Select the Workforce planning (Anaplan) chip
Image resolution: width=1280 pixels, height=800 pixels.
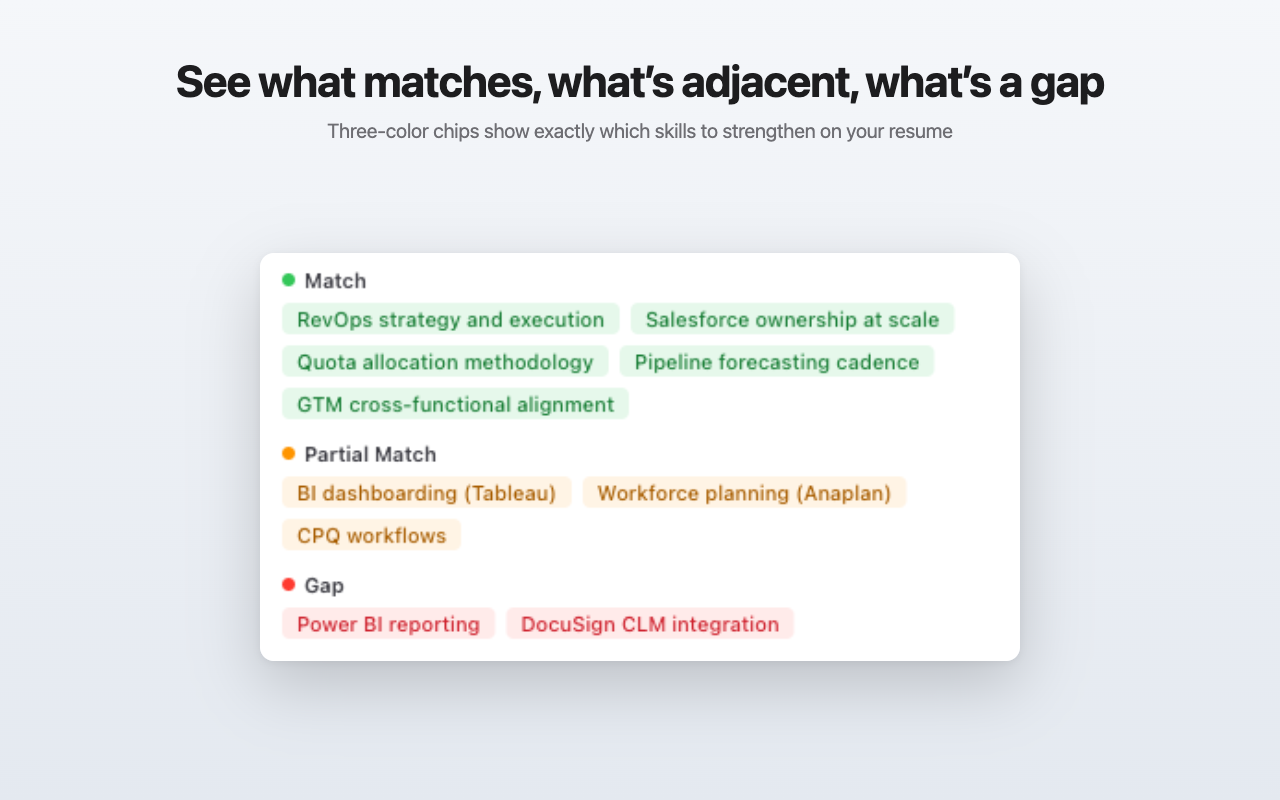click(745, 492)
